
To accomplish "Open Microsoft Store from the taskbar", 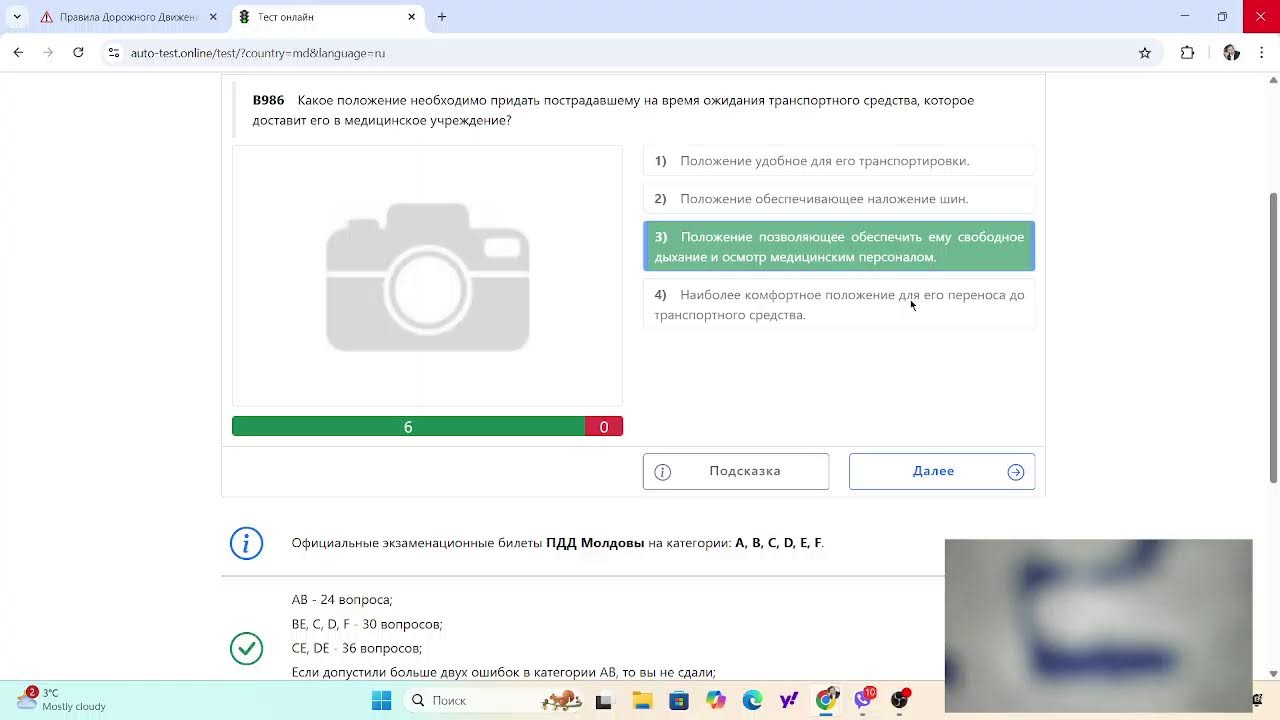I will 679,701.
